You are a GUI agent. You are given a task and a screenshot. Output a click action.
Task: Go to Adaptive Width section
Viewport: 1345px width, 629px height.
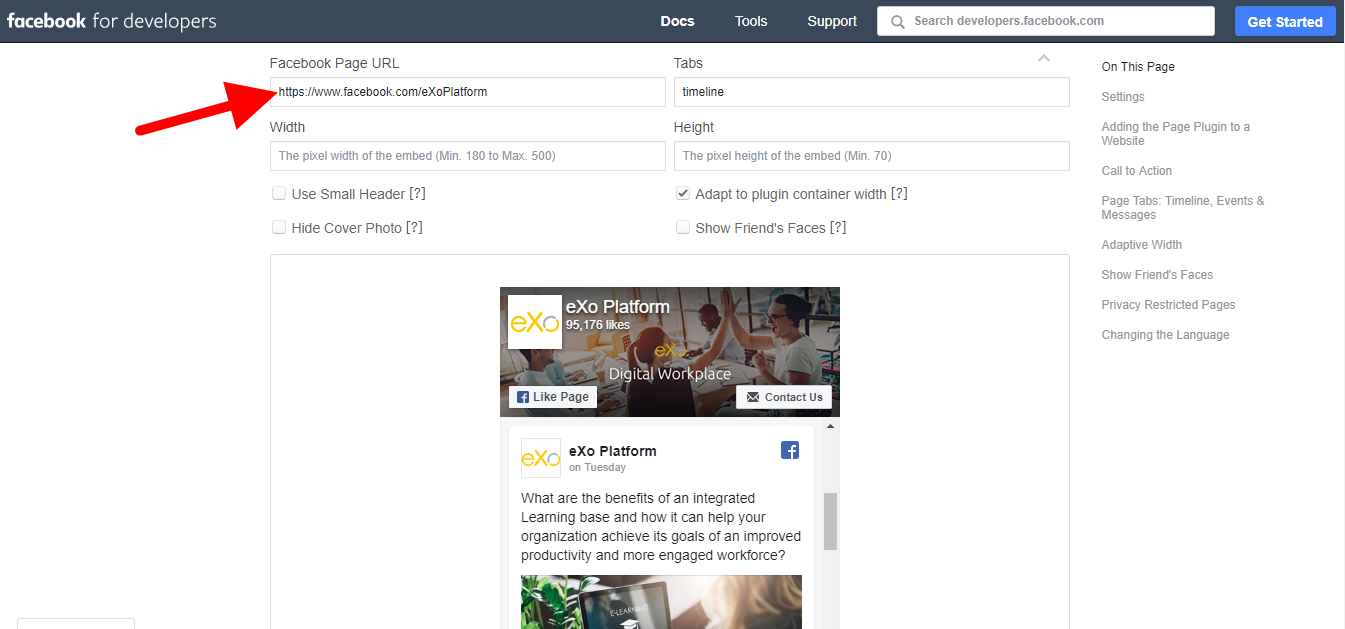(x=1142, y=245)
